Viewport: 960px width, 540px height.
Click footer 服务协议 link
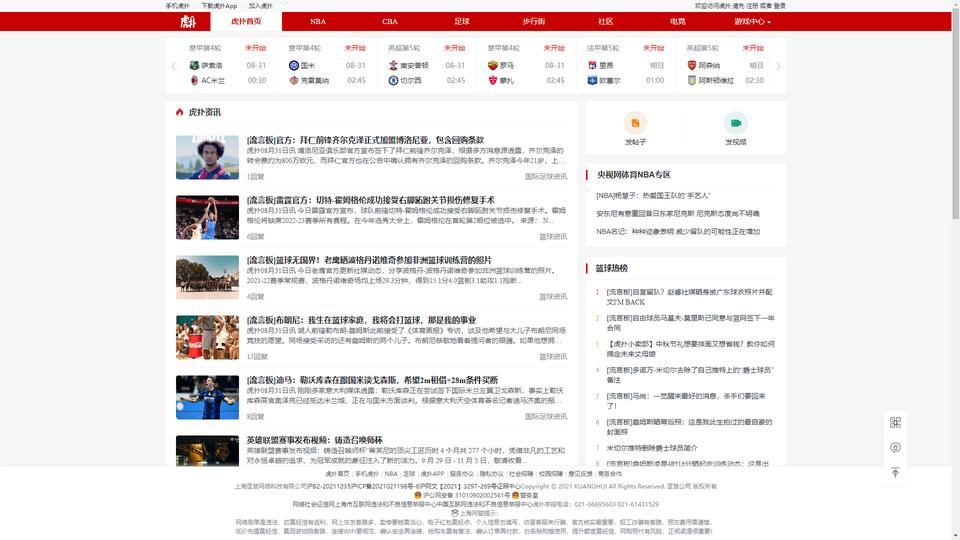click(x=462, y=474)
